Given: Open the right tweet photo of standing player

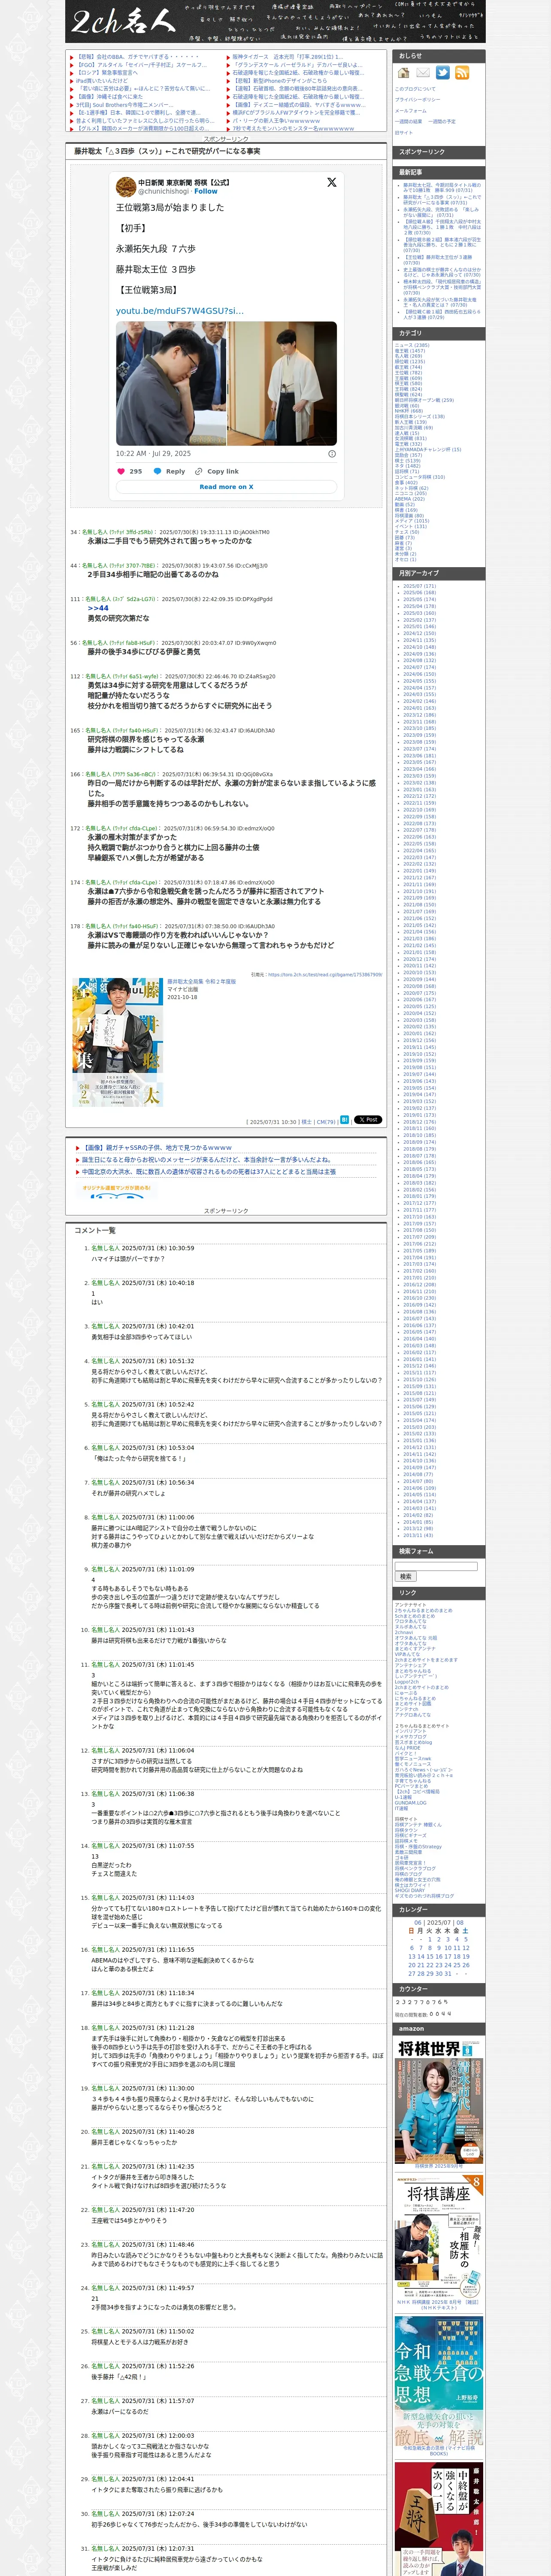Looking at the screenshot, I should click(x=282, y=383).
